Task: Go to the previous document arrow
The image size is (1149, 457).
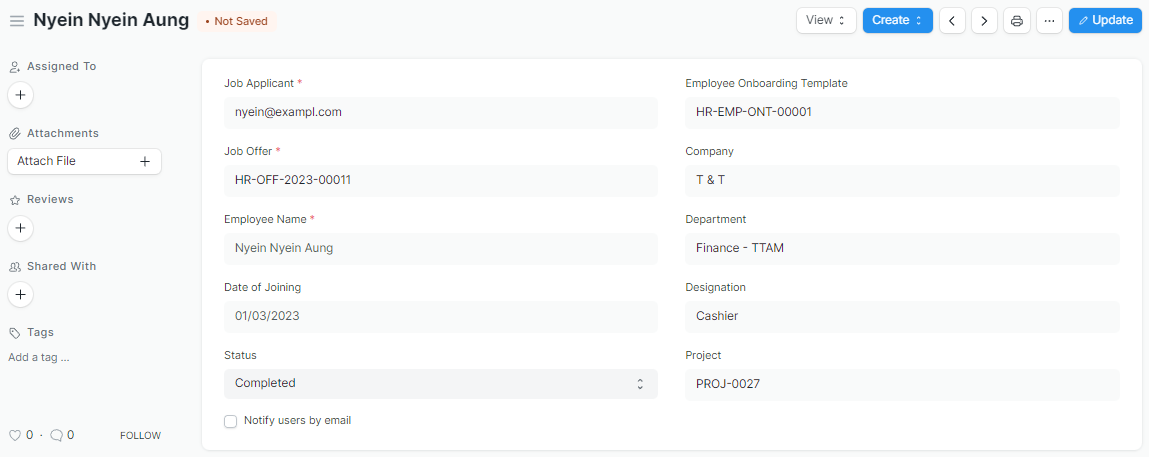Action: pos(952,21)
